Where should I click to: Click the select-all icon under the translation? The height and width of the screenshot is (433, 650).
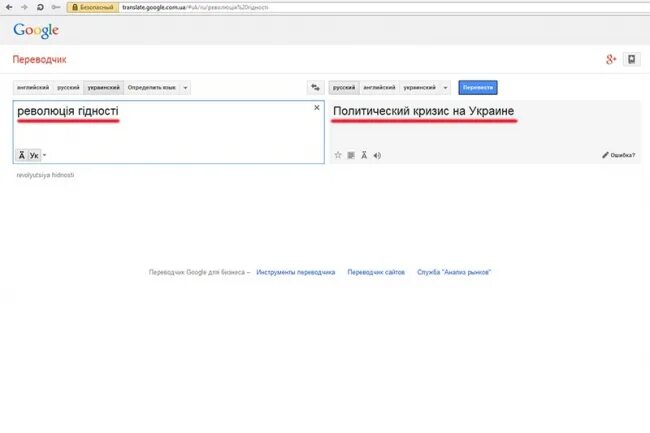(351, 155)
